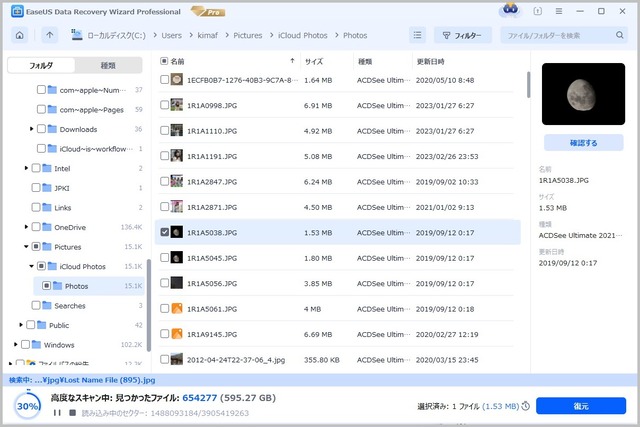This screenshot has width=640, height=427.
Task: Switch to the 種類 tab
Action: [108, 65]
